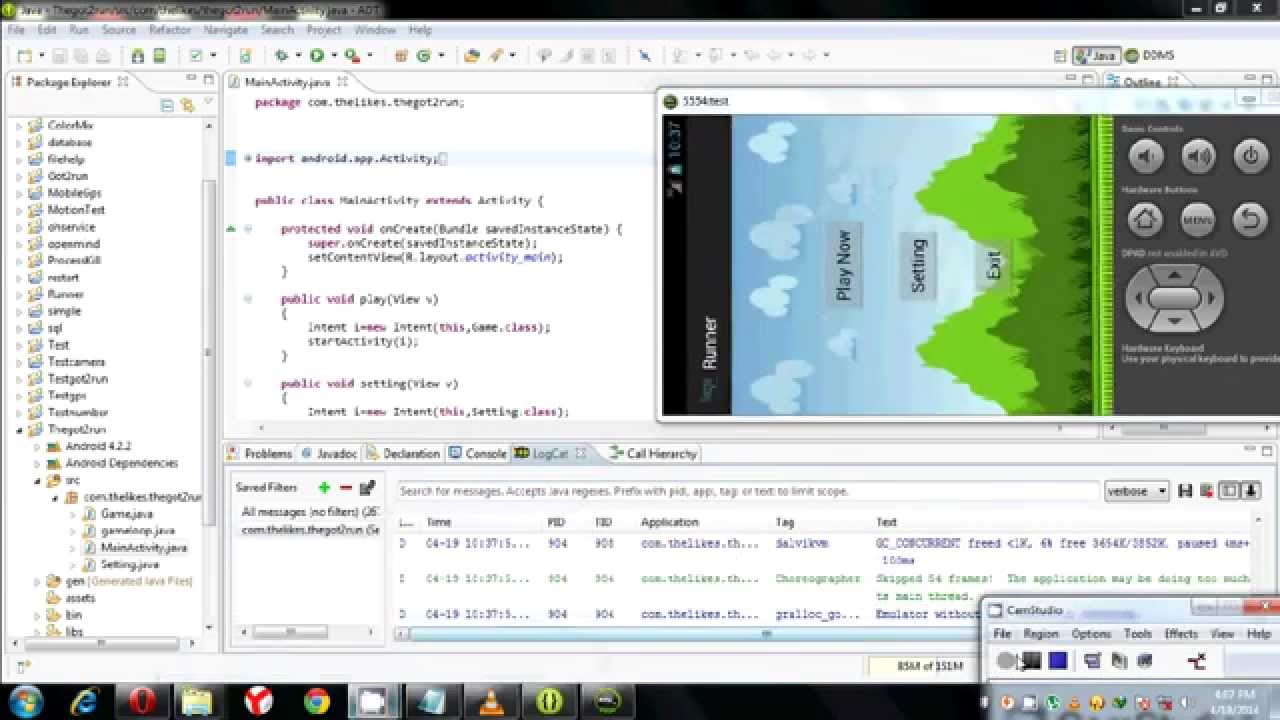Switch to the Problems tab

(260, 453)
